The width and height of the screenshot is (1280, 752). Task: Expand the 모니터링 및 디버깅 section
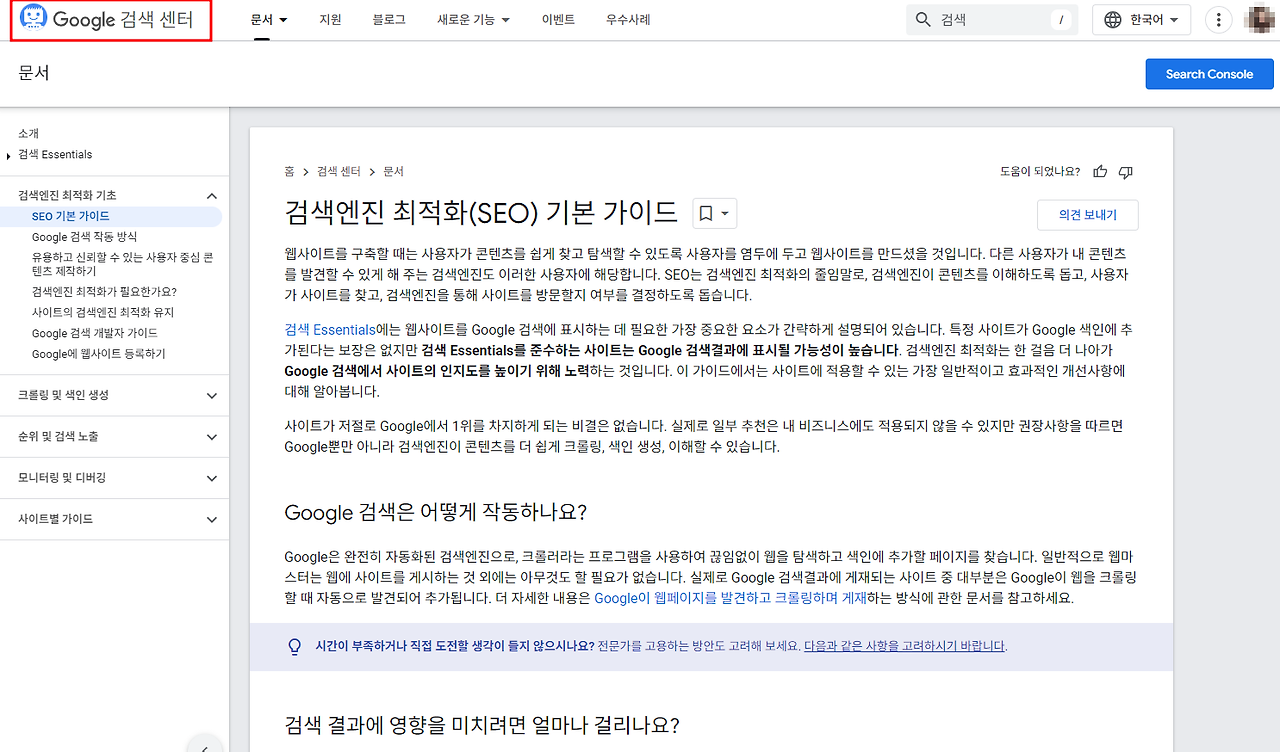[x=211, y=478]
